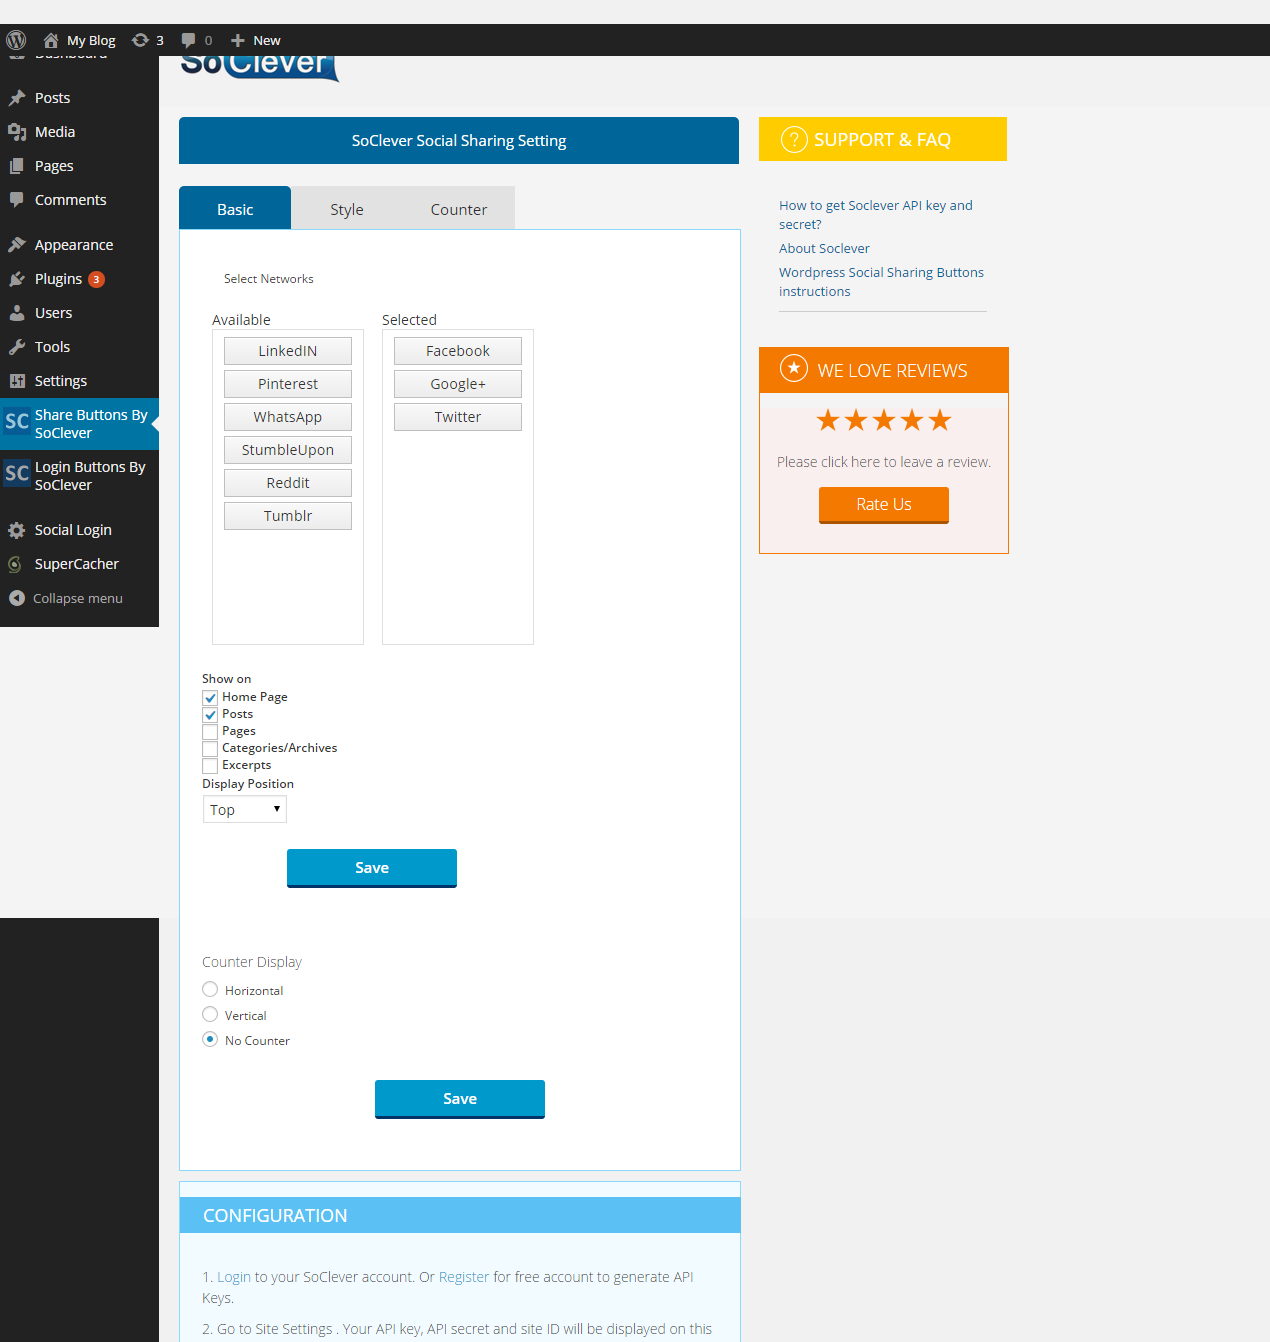The image size is (1270, 1342).
Task: Enable the Excerpts checkbox
Action: [x=210, y=766]
